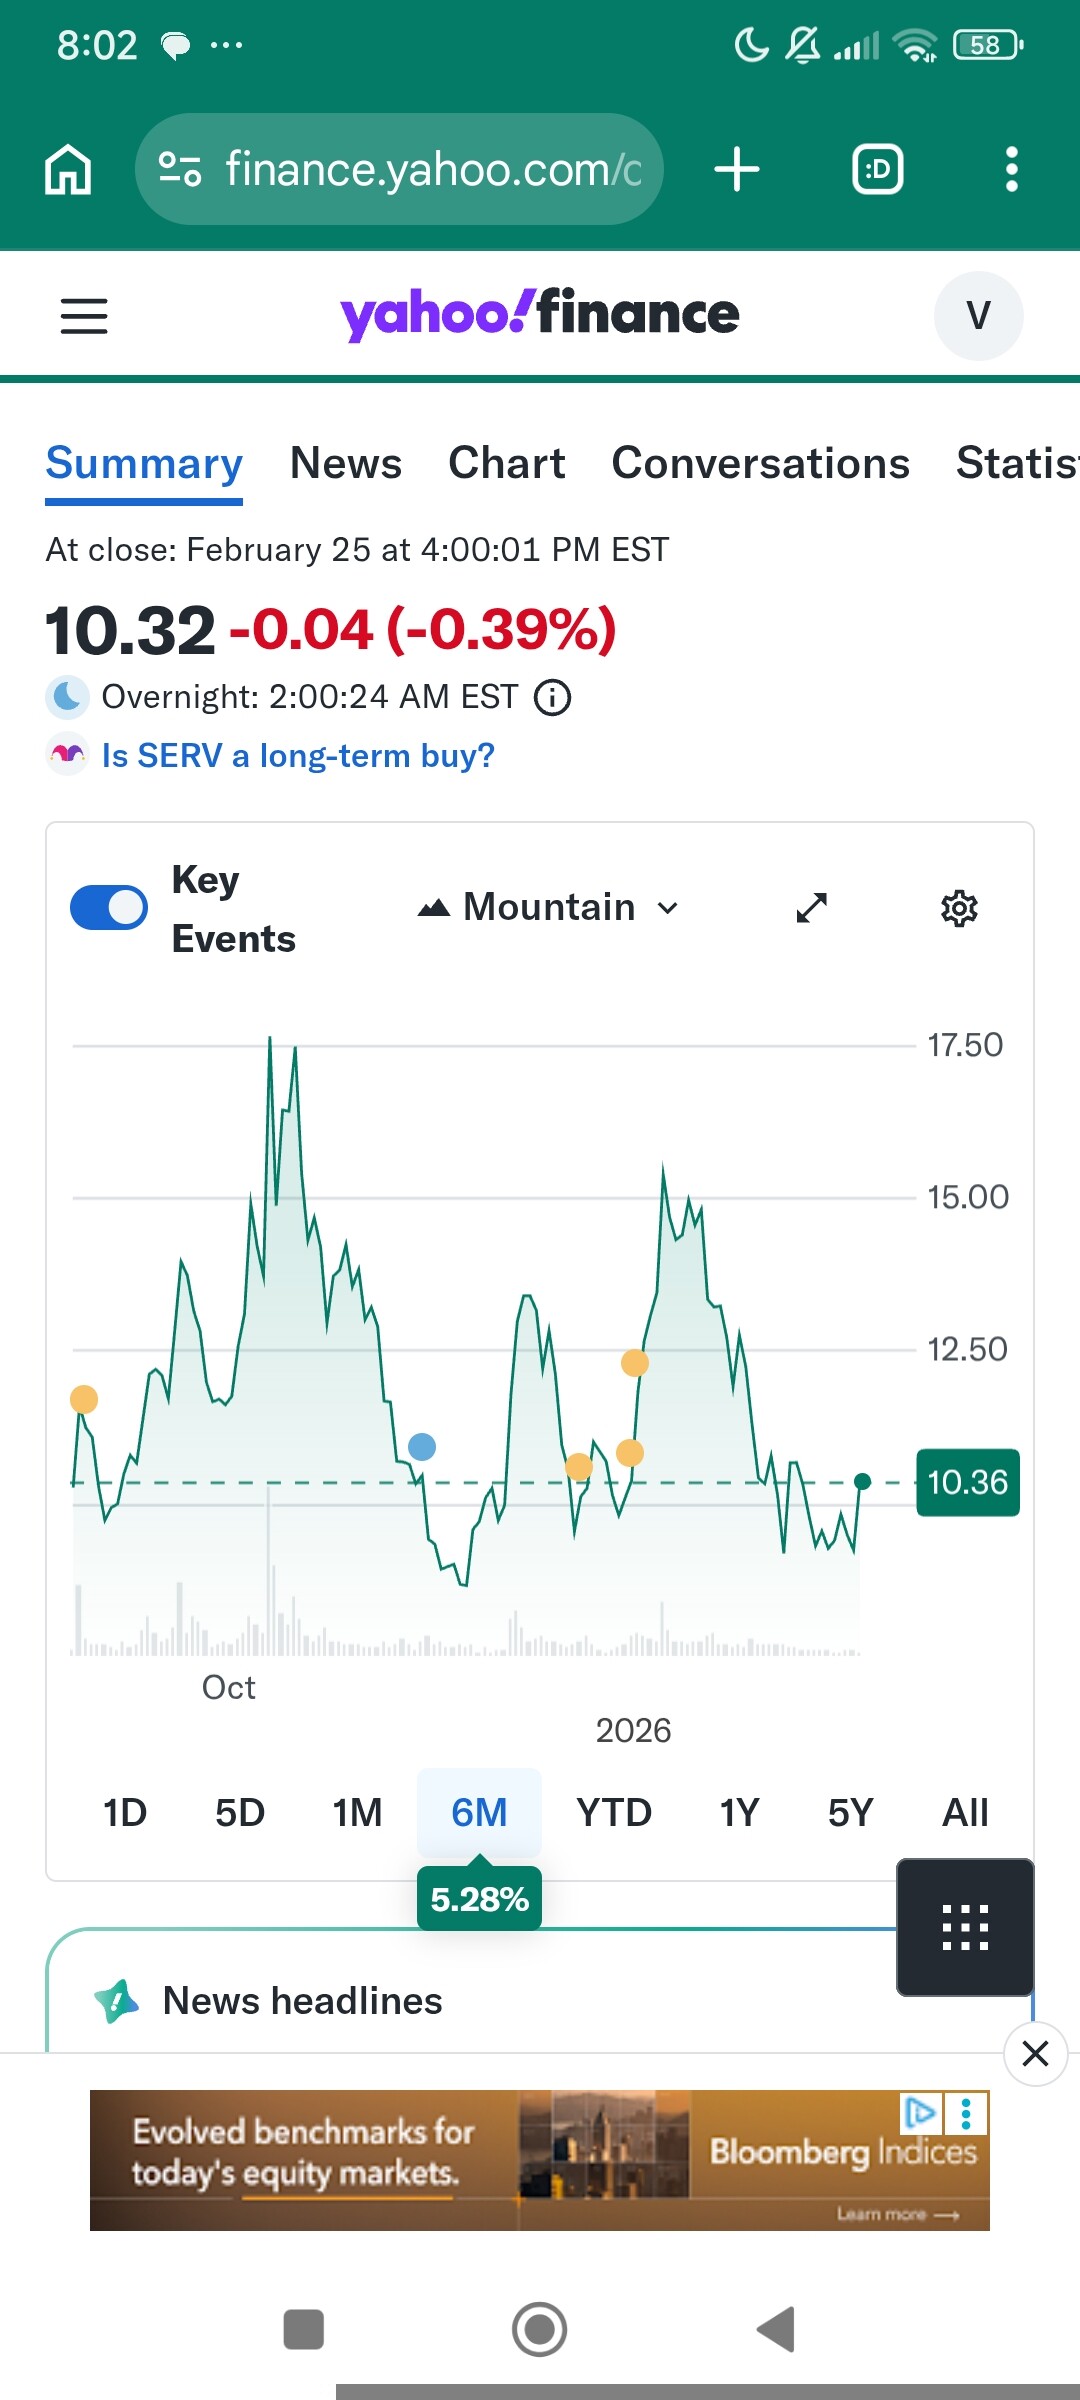Viewport: 1080px width, 2400px height.
Task: Open the hamburger navigation menu
Action: click(84, 316)
